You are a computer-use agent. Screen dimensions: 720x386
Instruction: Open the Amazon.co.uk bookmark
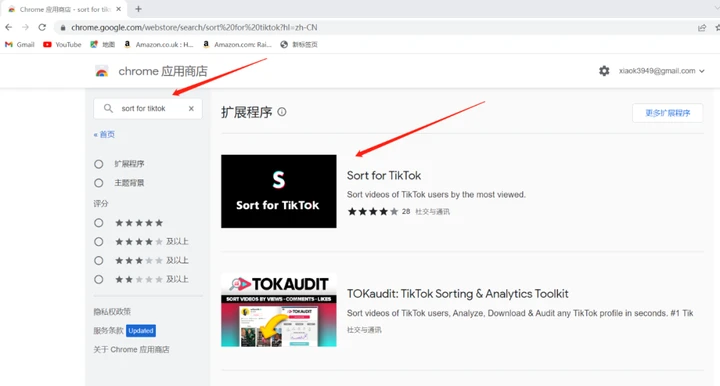coord(159,45)
